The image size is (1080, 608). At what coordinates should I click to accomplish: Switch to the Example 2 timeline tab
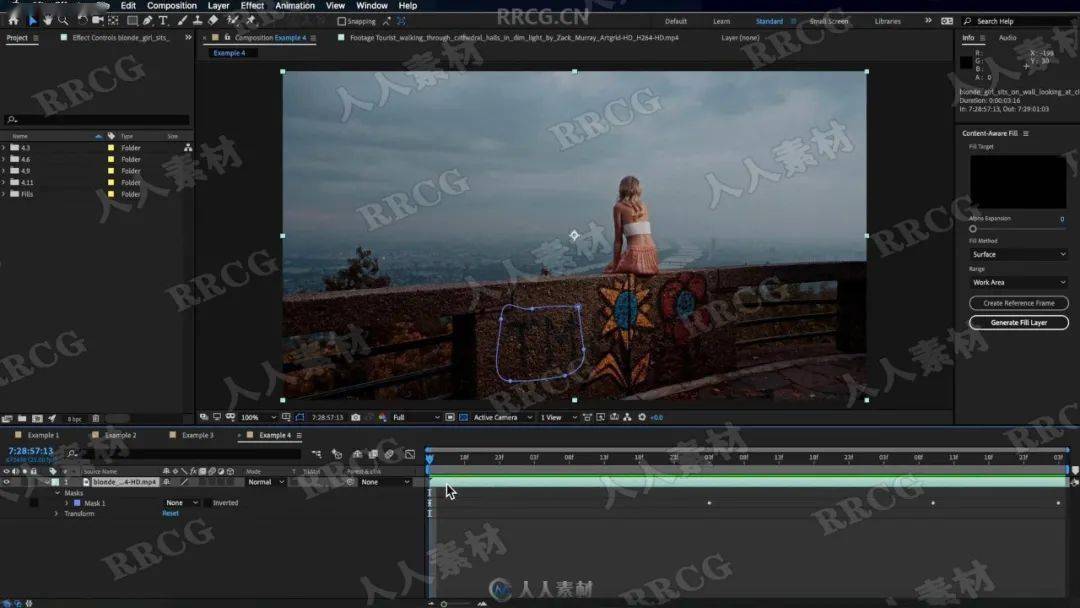click(120, 435)
